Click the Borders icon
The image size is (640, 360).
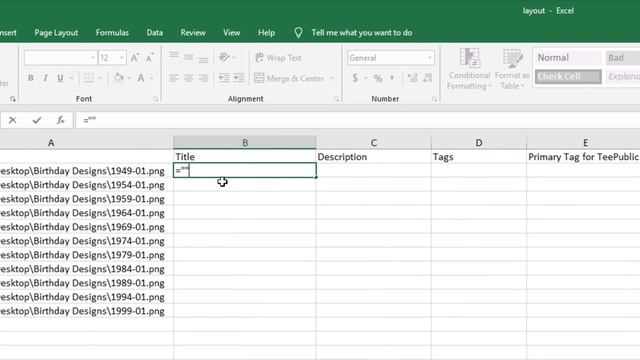89,78
